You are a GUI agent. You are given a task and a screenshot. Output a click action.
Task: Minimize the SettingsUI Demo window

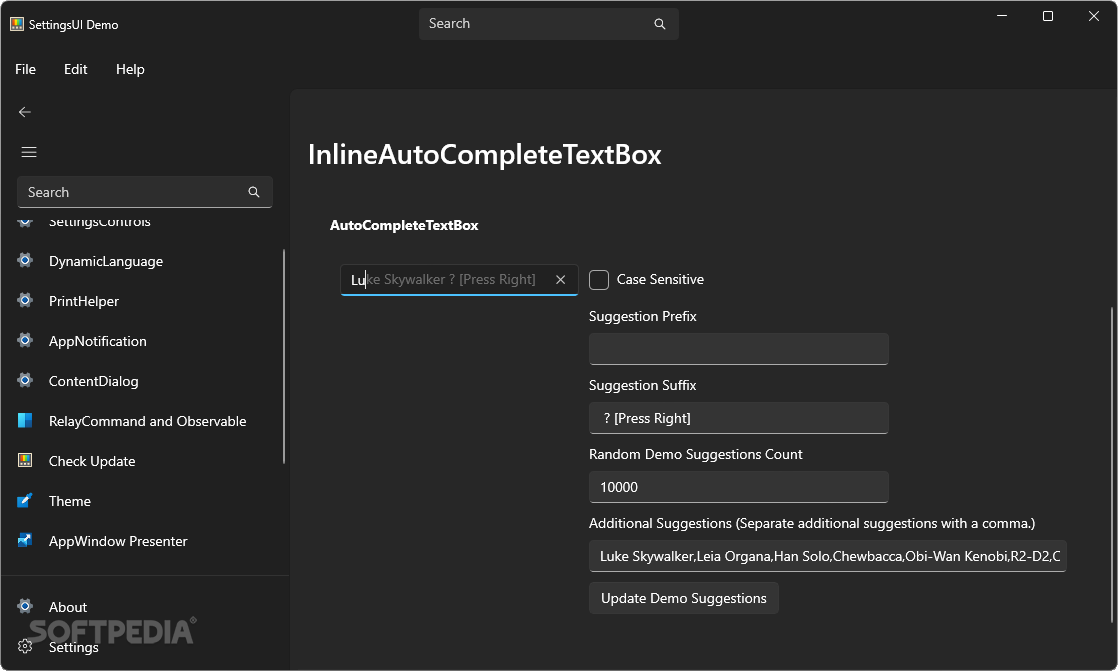coord(1002,16)
